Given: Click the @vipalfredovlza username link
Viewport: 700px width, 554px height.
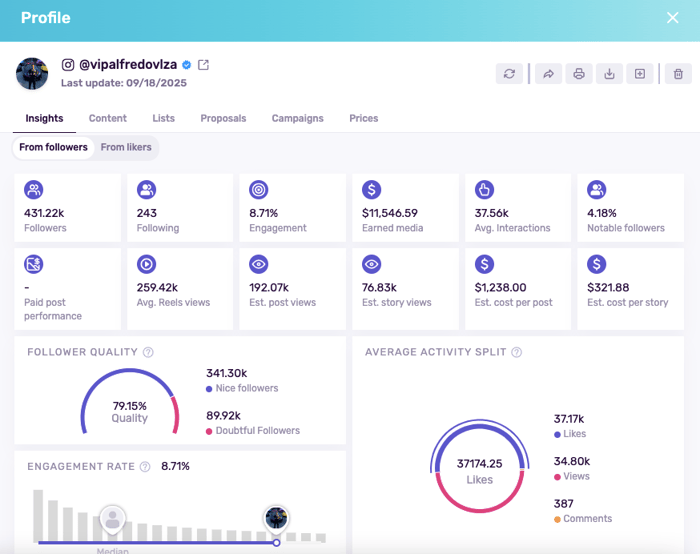Looking at the screenshot, I should tap(127, 65).
